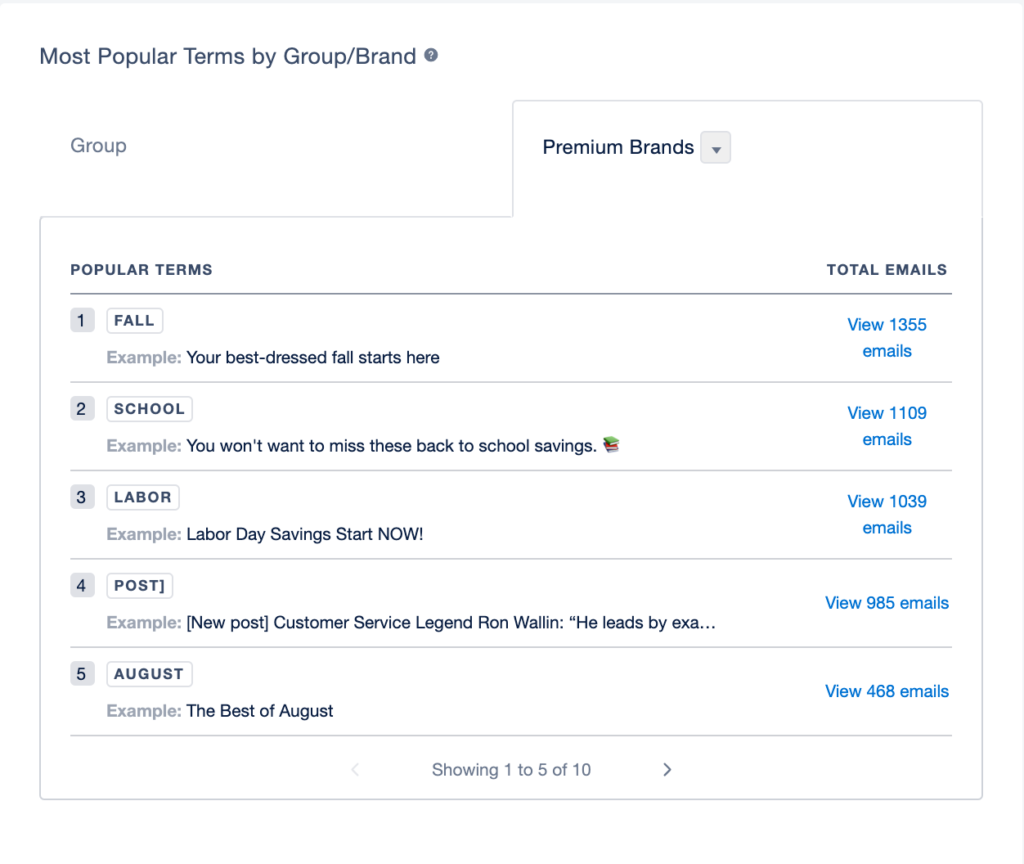Click the POST] term tag
The height and width of the screenshot is (864, 1024).
click(x=139, y=585)
